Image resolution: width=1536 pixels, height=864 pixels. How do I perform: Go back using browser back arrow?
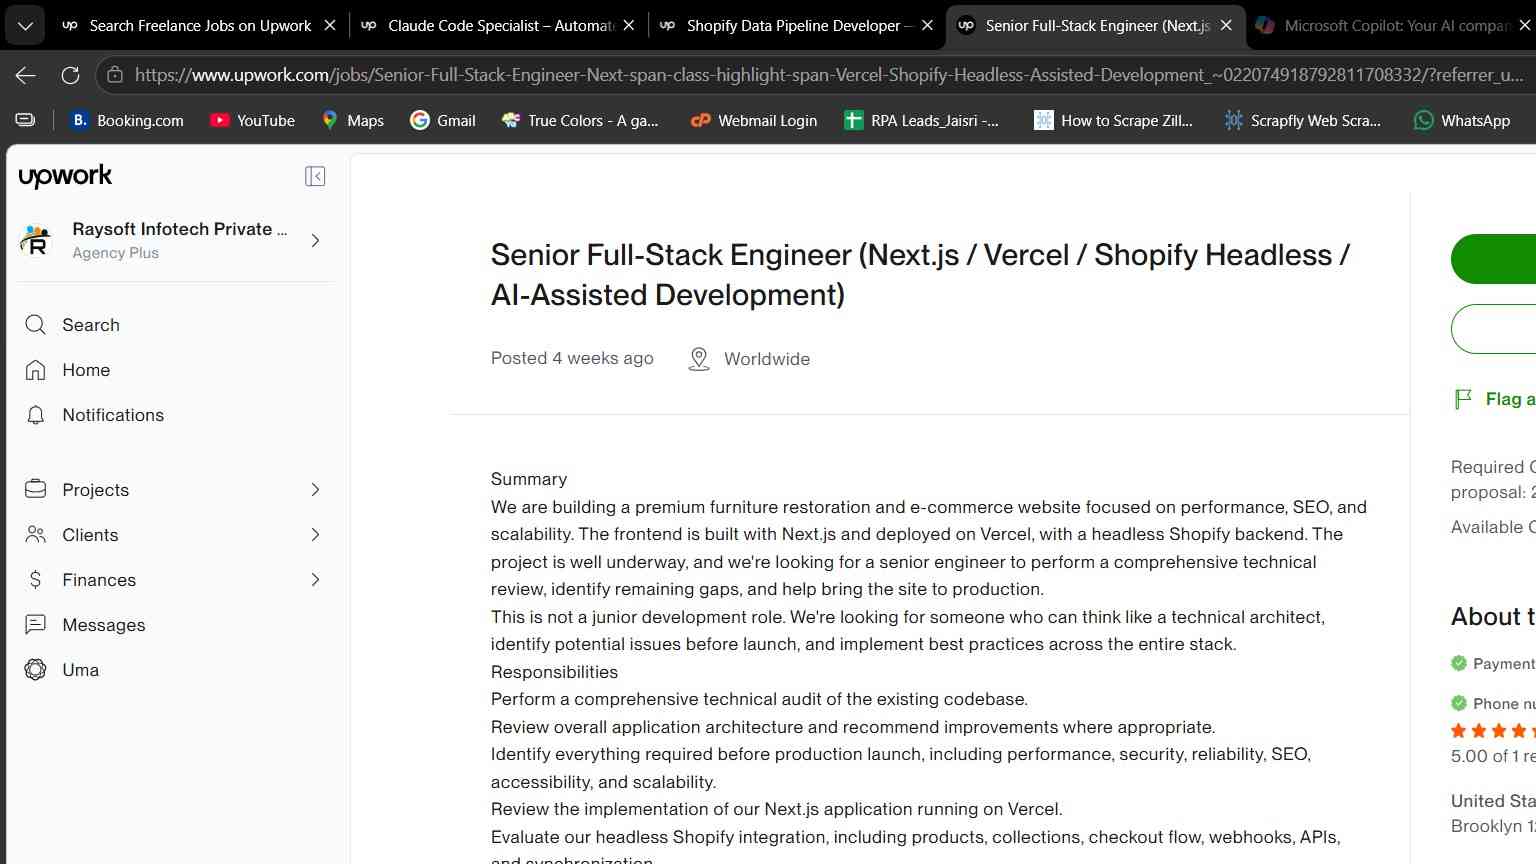point(26,75)
